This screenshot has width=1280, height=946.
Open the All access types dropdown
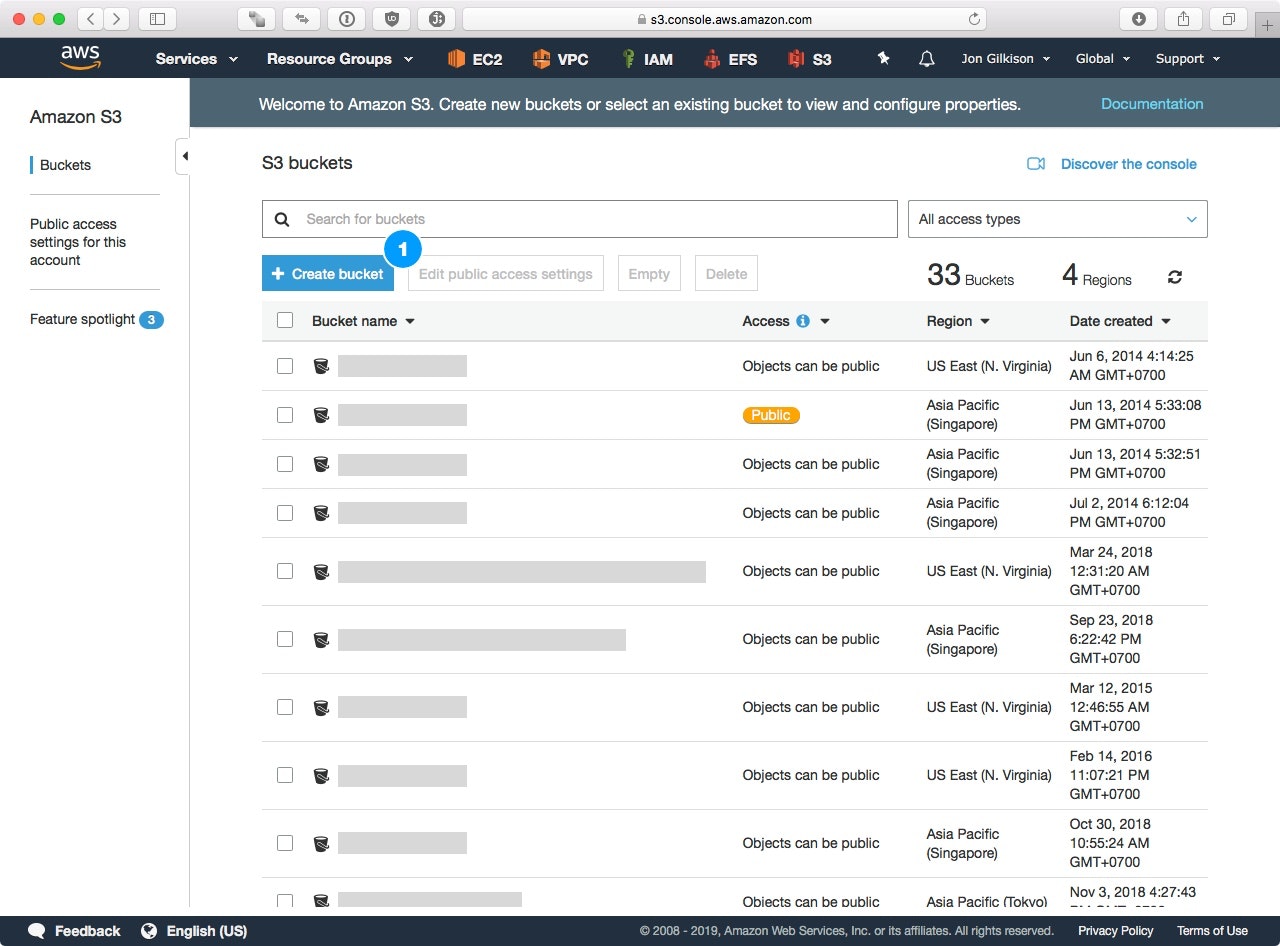point(1057,219)
